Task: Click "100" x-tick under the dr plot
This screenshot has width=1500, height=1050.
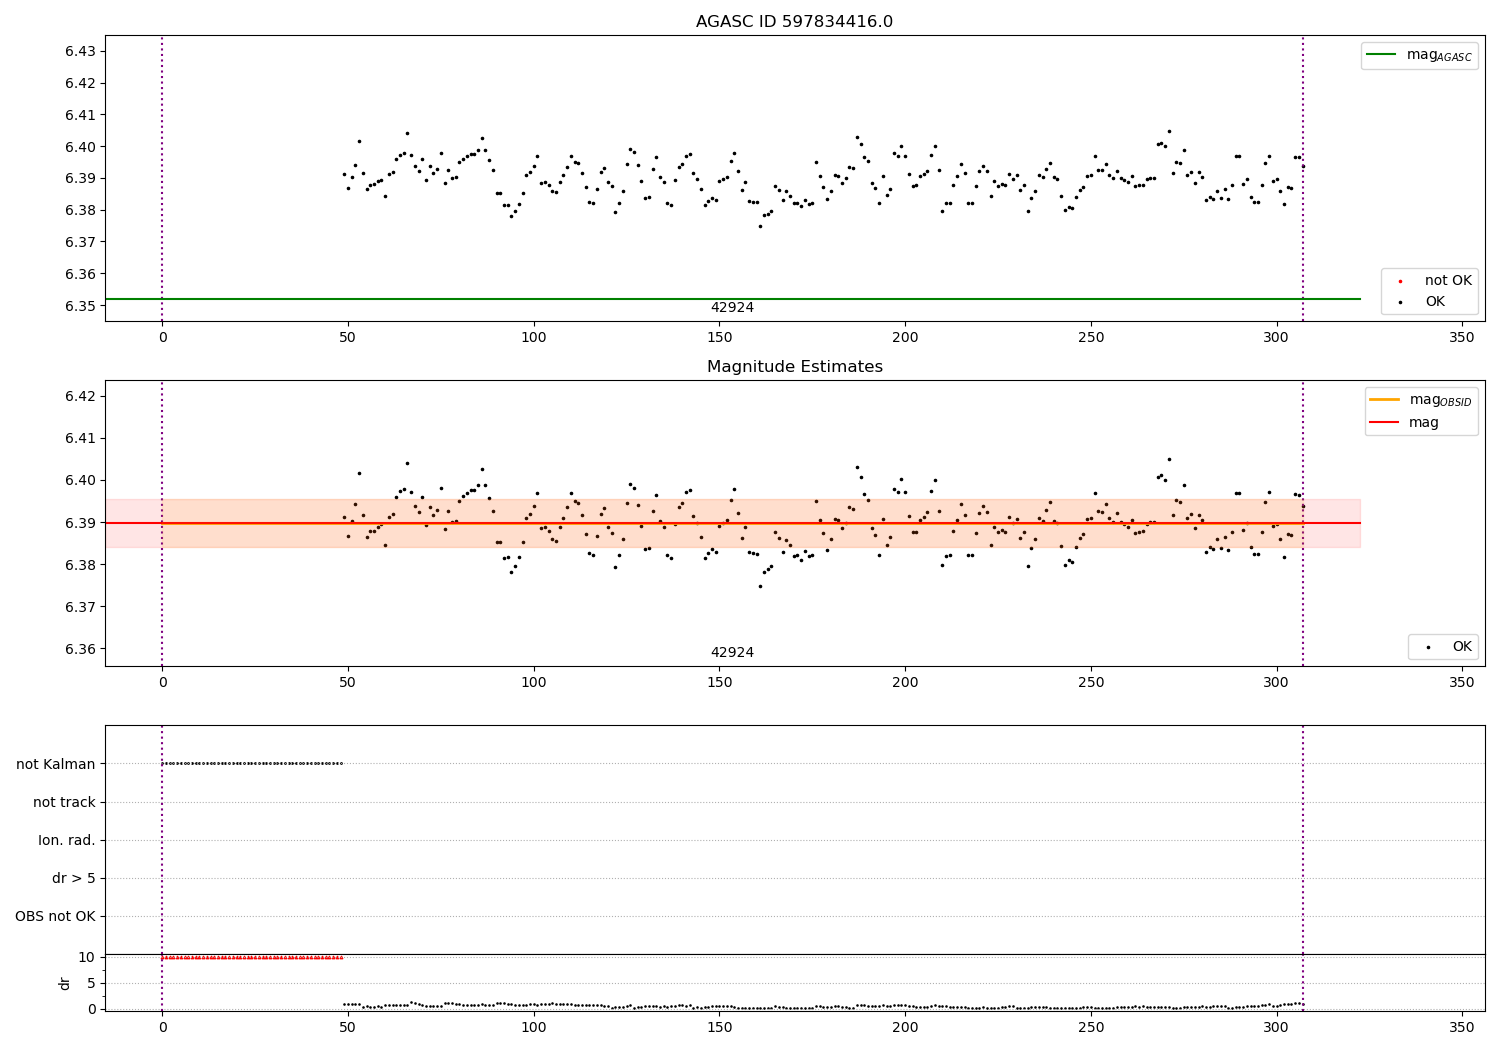Action: (533, 1028)
